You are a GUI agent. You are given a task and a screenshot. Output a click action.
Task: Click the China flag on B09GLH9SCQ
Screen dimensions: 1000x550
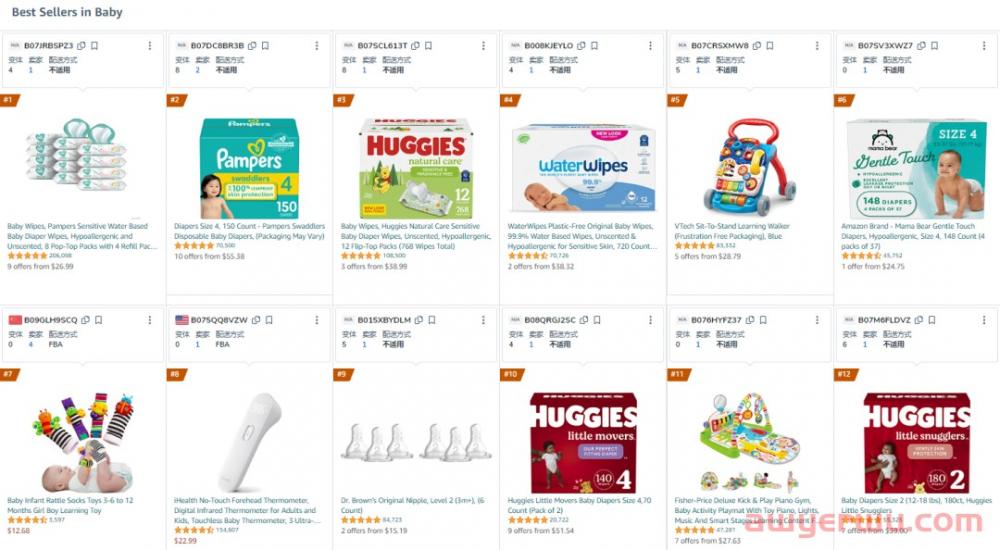click(14, 320)
